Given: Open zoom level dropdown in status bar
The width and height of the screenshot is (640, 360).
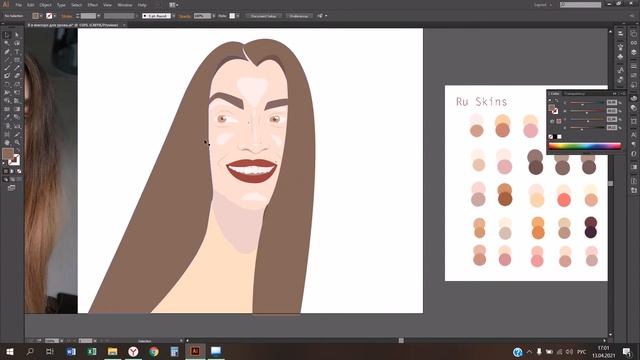Looking at the screenshot, I should (62, 340).
